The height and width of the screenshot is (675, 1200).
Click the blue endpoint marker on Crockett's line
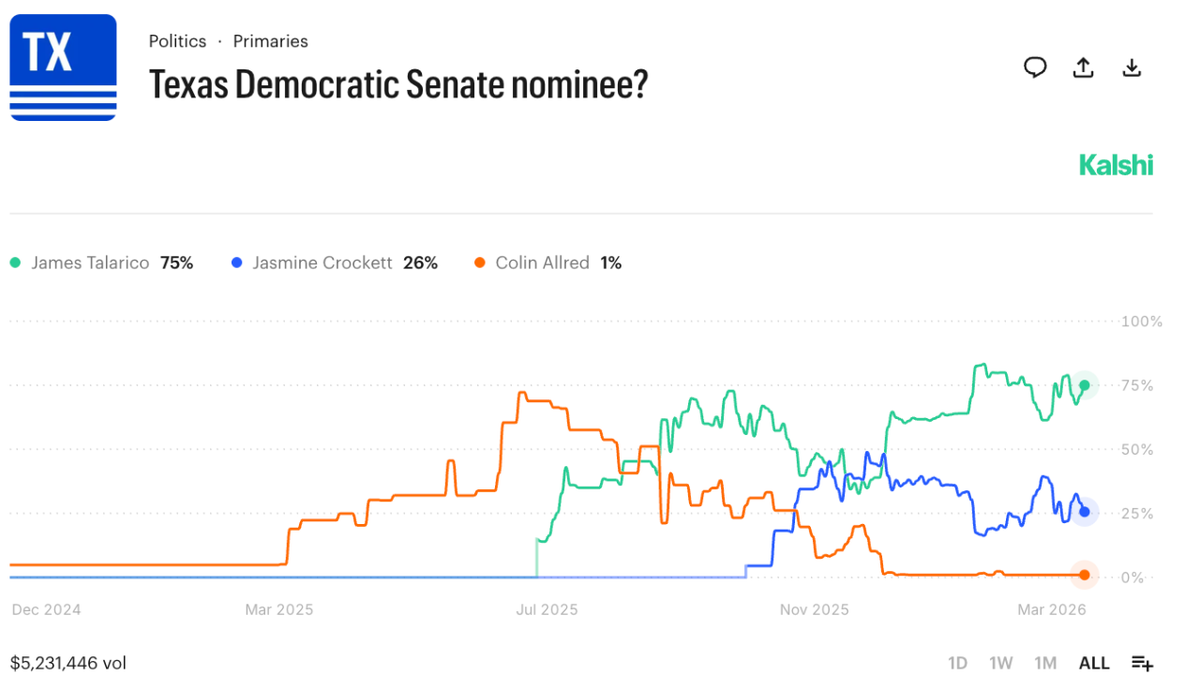click(x=1084, y=512)
